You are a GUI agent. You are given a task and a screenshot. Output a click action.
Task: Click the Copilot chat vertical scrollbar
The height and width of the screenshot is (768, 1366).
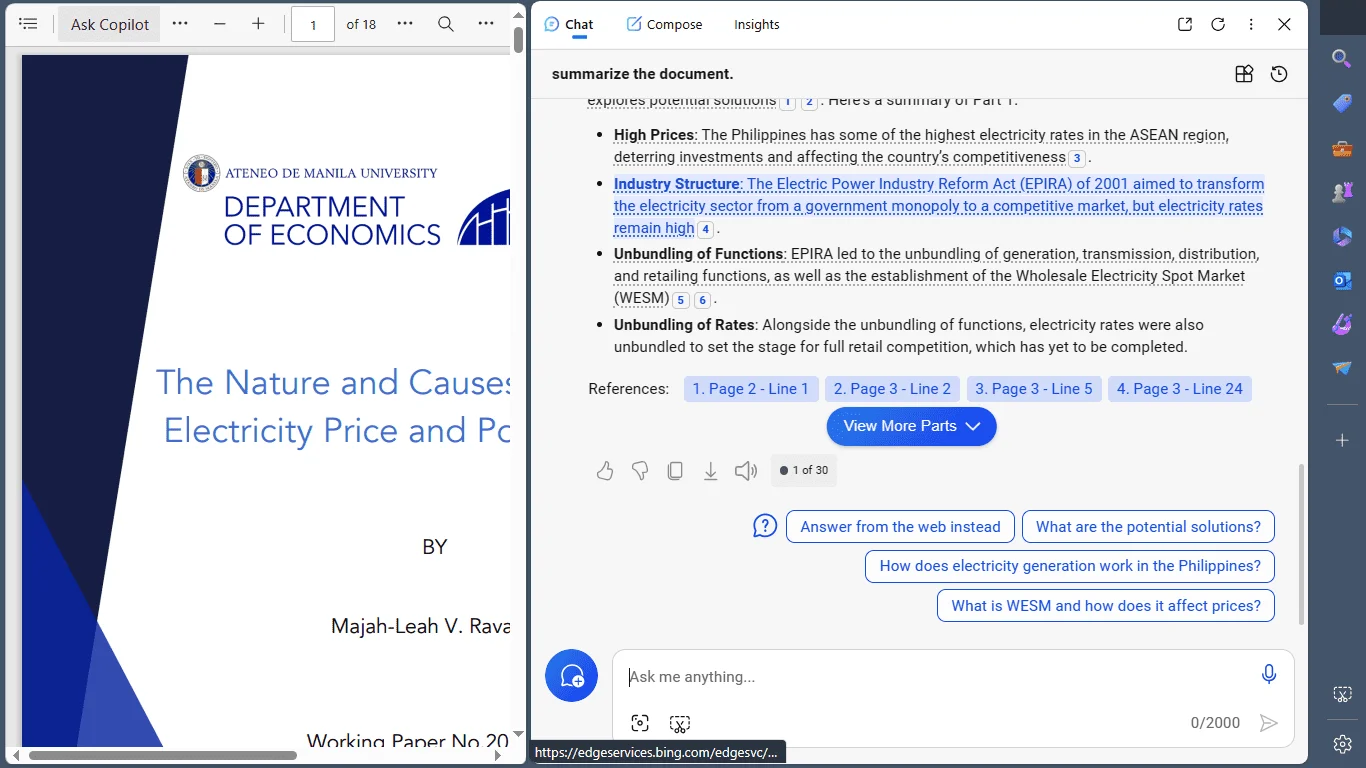click(1301, 545)
